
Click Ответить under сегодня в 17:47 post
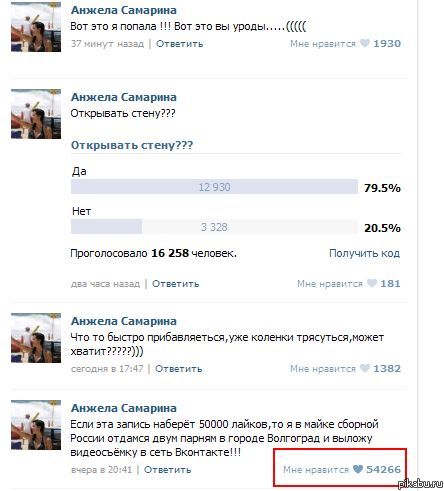(x=179, y=369)
